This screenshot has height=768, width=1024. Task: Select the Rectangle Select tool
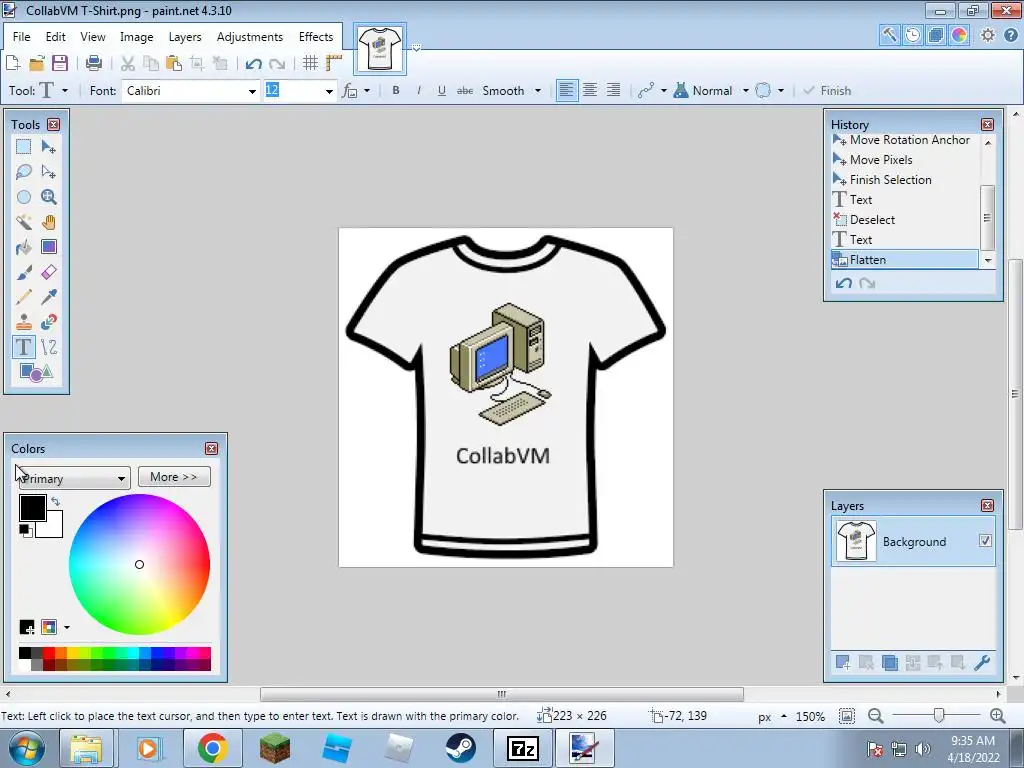(x=24, y=147)
